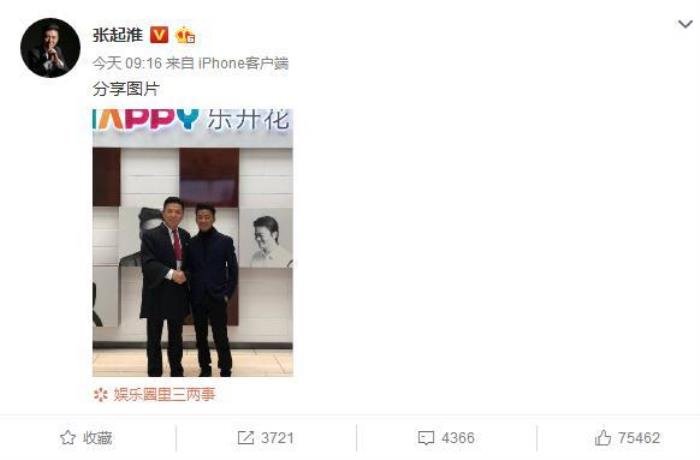Click the crown membership badge icon

point(185,35)
